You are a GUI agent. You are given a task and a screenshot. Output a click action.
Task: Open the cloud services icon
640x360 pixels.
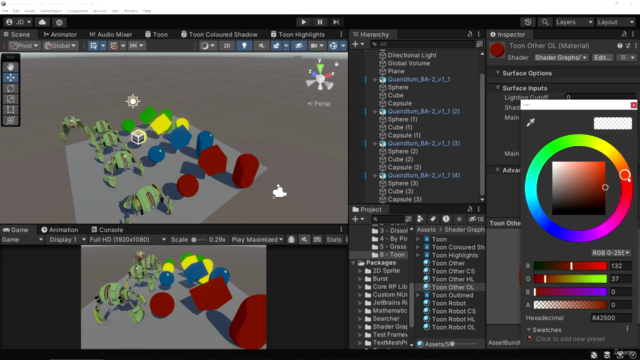42,22
